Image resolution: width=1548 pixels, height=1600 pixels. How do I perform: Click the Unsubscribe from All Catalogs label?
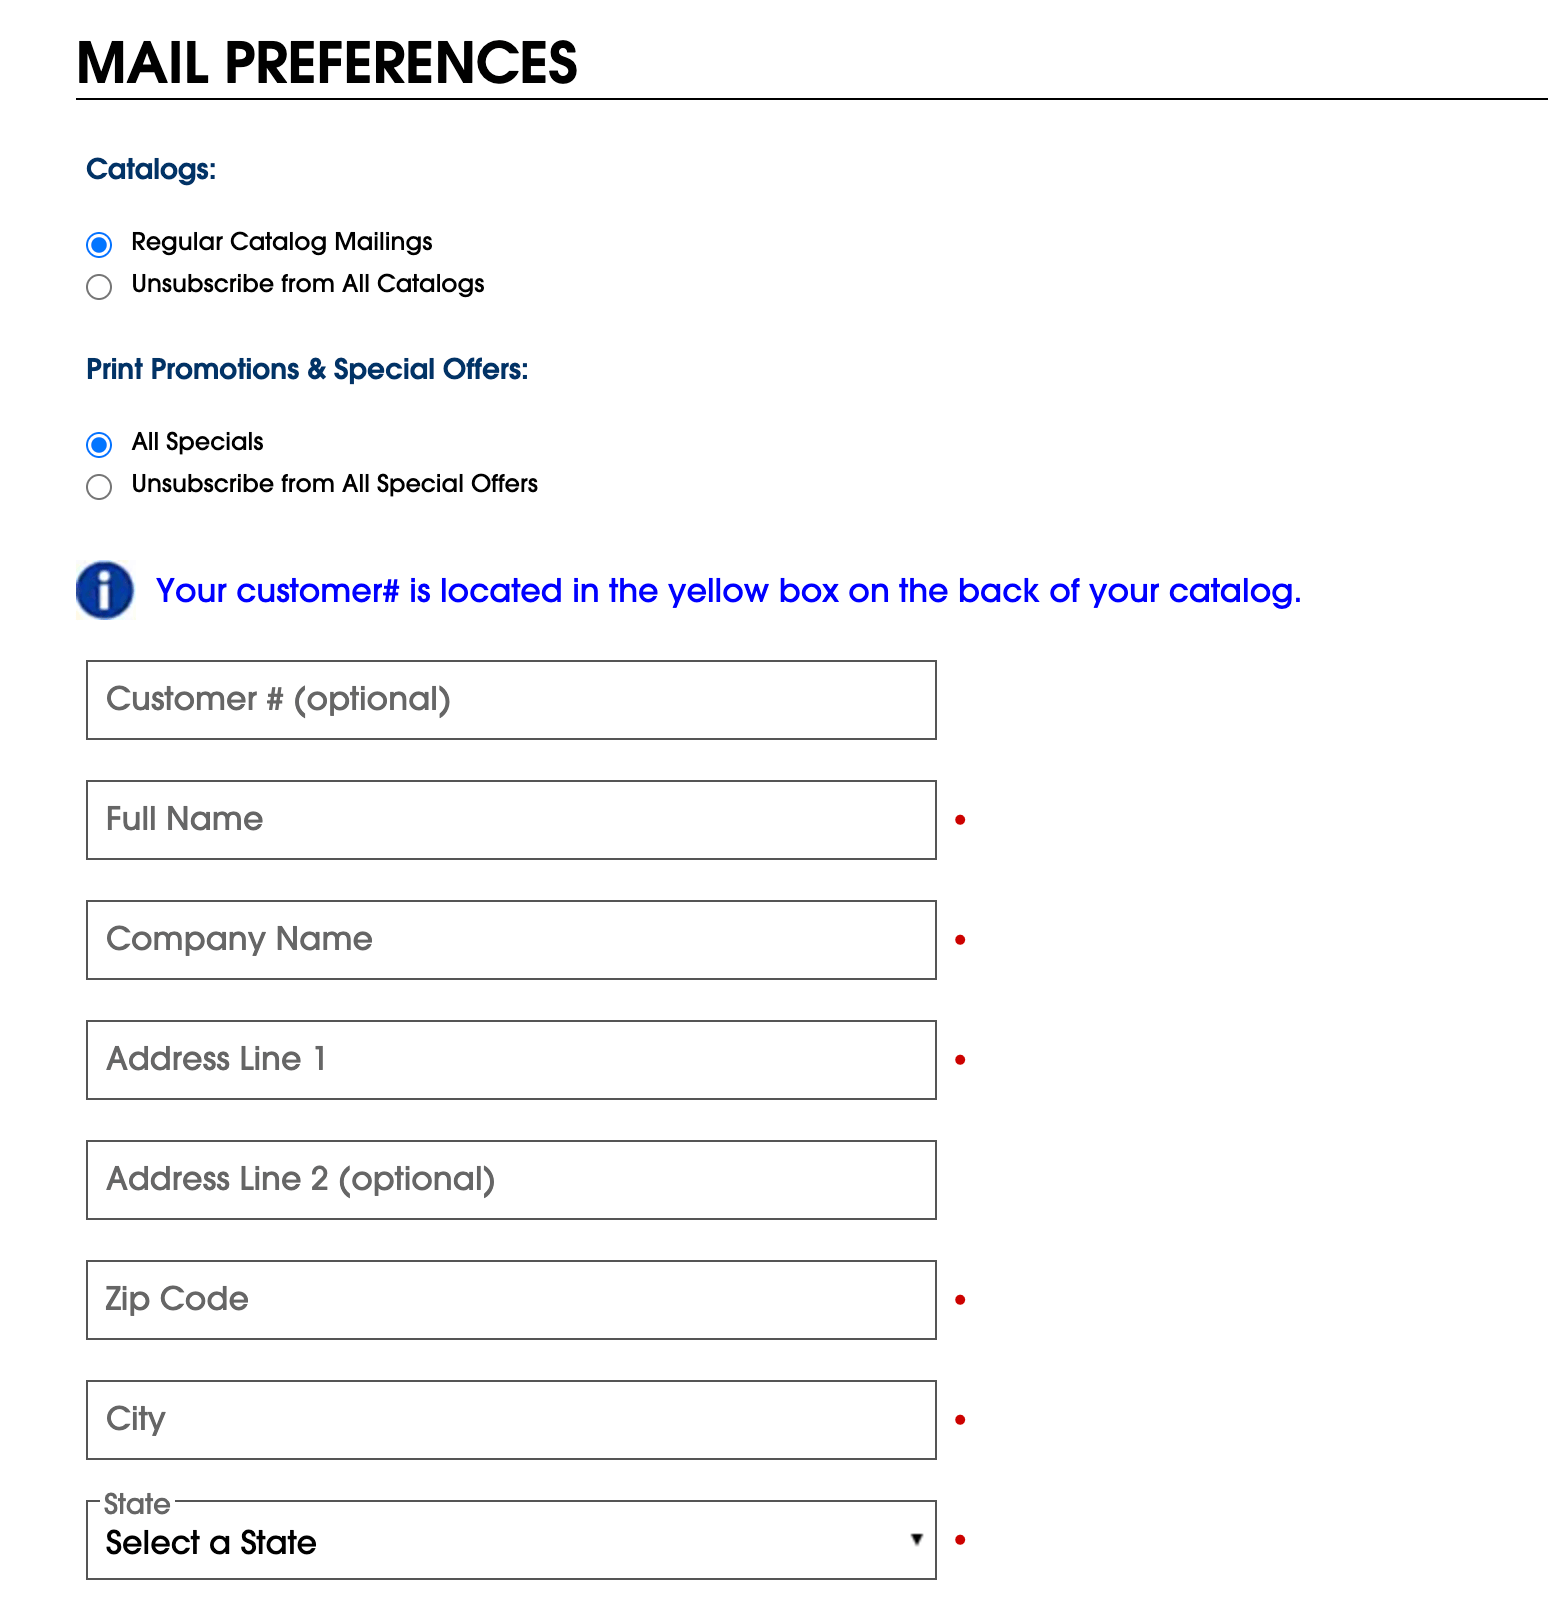pyautogui.click(x=308, y=284)
